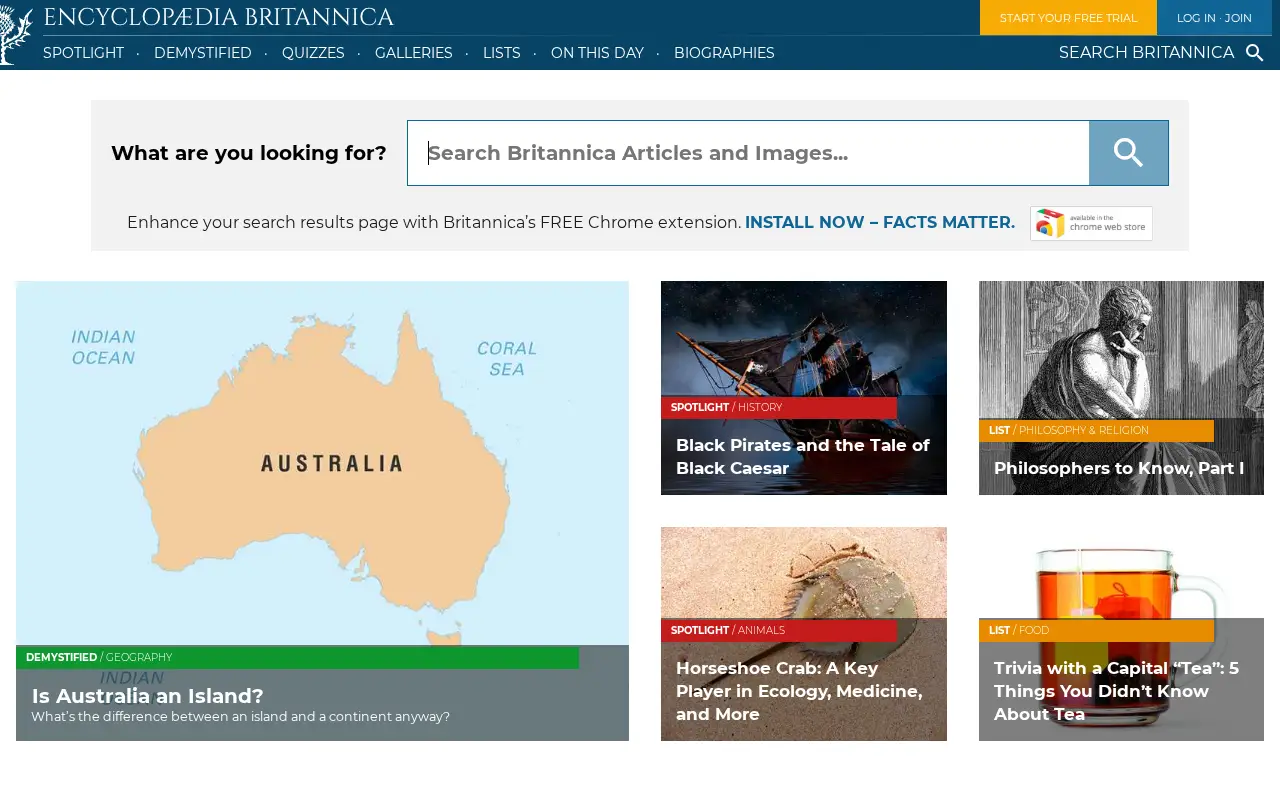Select Lists in the navigation bar

(502, 53)
